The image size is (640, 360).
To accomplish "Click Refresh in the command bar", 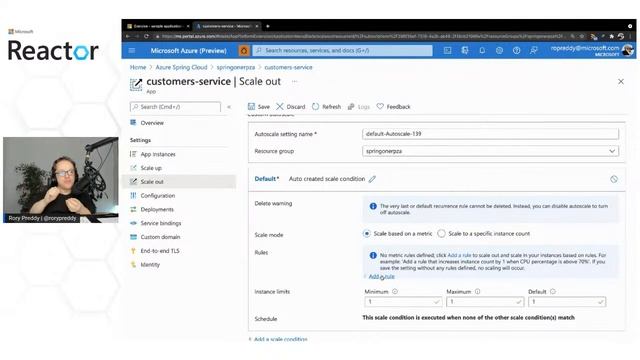I will click(327, 107).
